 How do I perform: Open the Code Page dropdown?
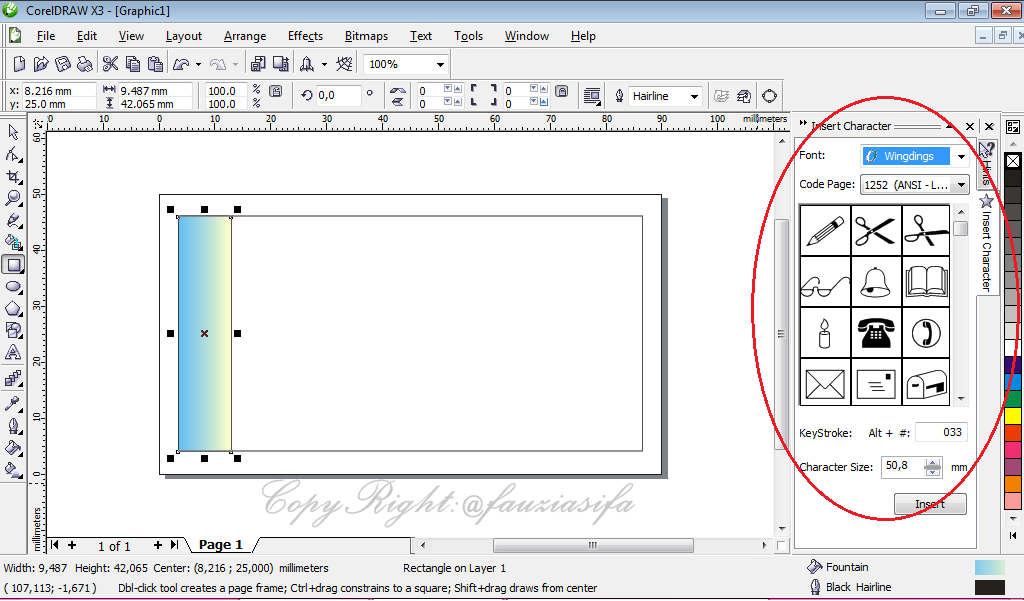point(961,185)
